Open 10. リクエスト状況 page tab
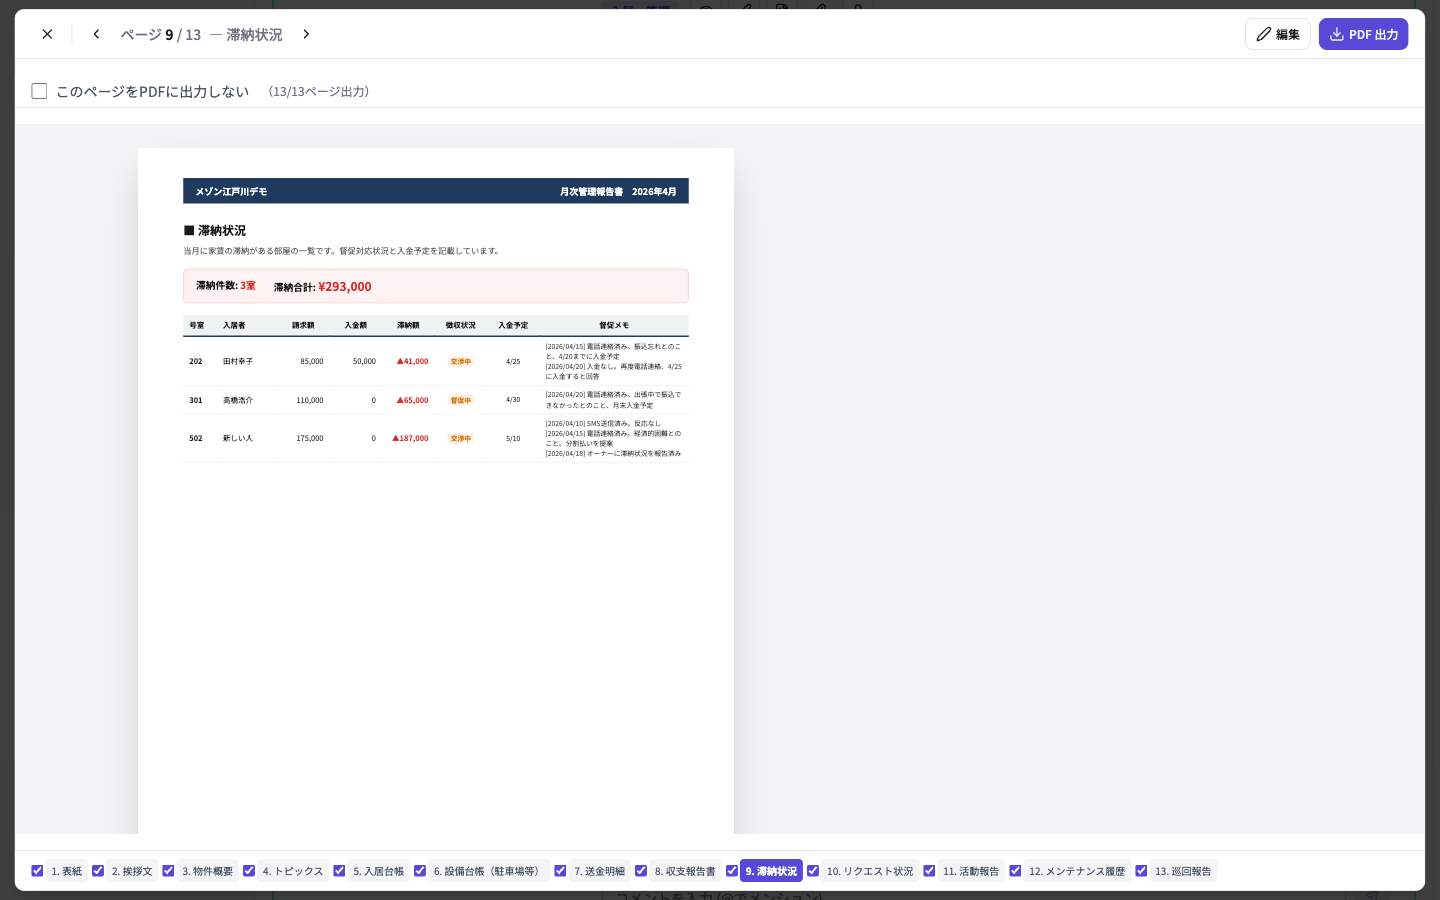Viewport: 1440px width, 900px height. (870, 871)
